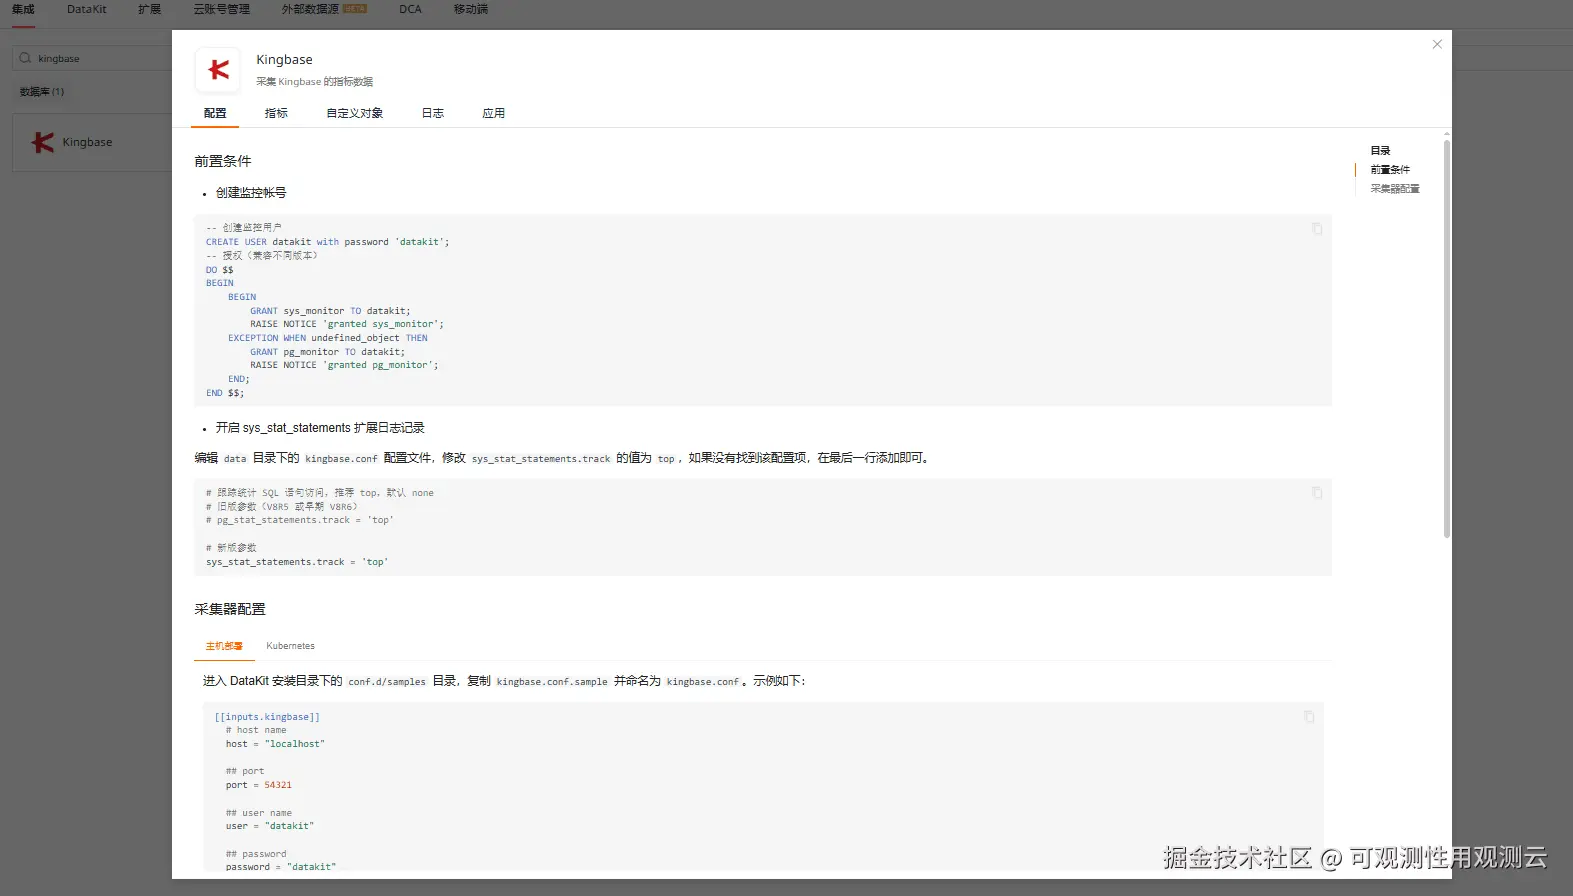
Task: Click the port value 54321
Action: click(x=278, y=785)
